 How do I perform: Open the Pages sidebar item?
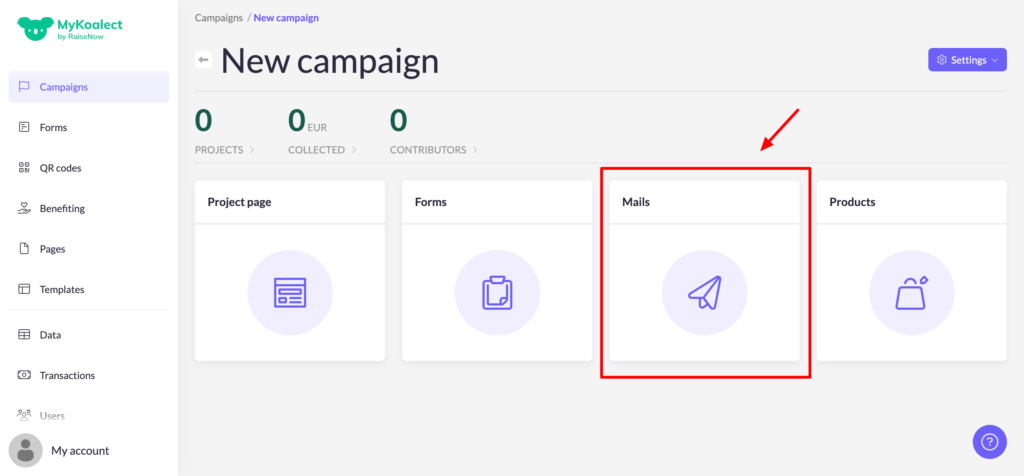click(52, 249)
